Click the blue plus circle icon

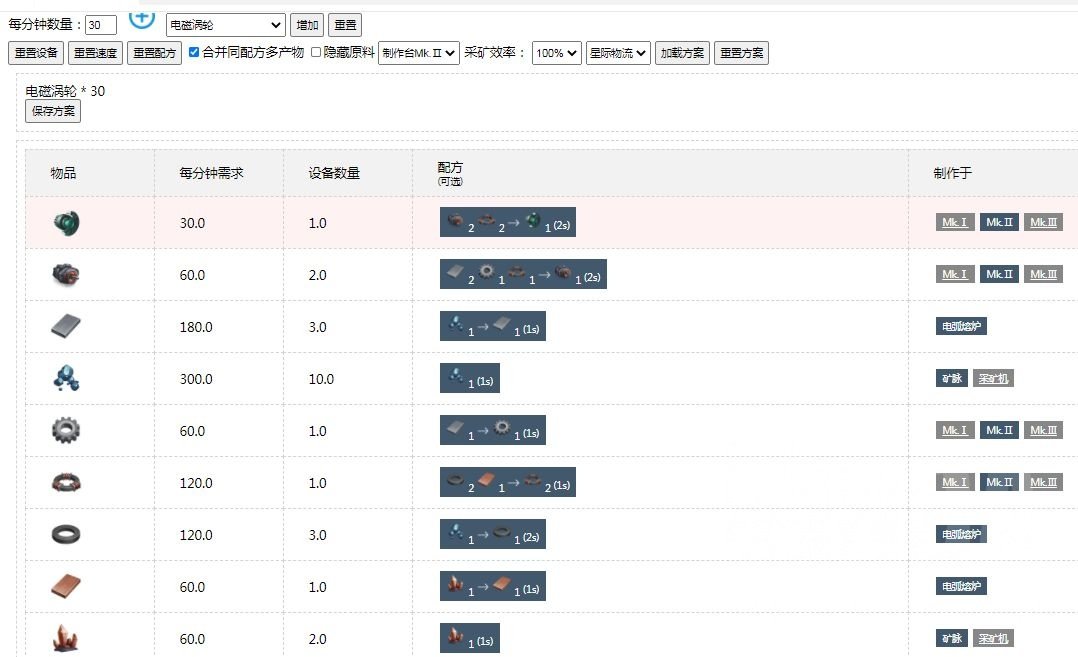[x=142, y=19]
